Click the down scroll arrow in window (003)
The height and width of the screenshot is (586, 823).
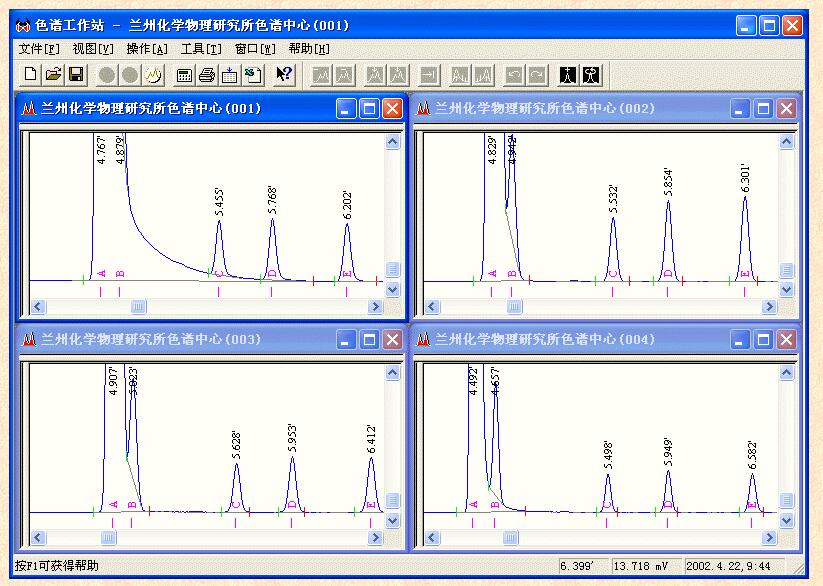[393, 520]
